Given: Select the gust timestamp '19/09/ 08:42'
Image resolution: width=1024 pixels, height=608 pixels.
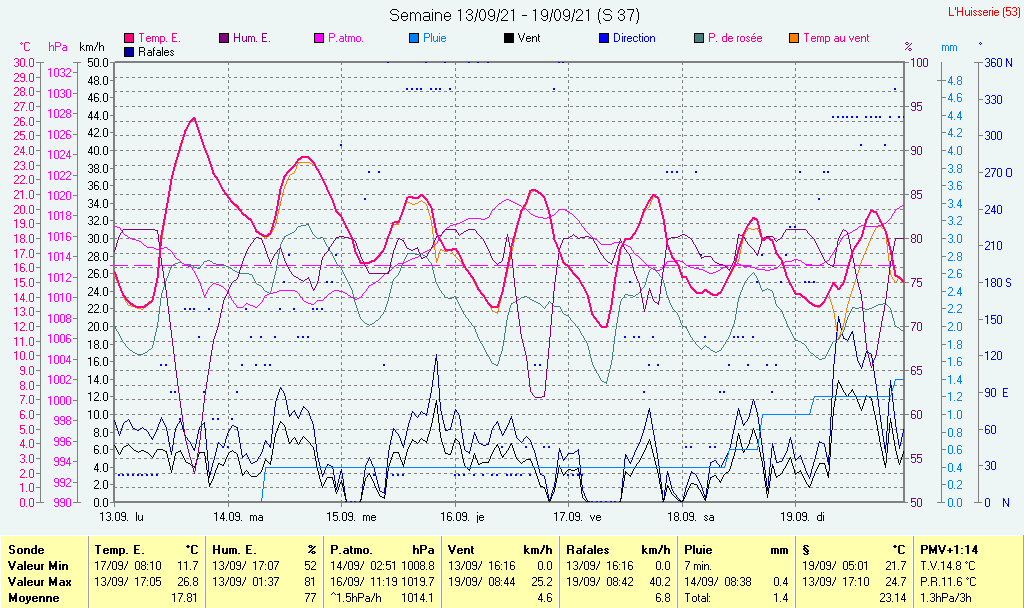Looking at the screenshot, I should tap(600, 582).
